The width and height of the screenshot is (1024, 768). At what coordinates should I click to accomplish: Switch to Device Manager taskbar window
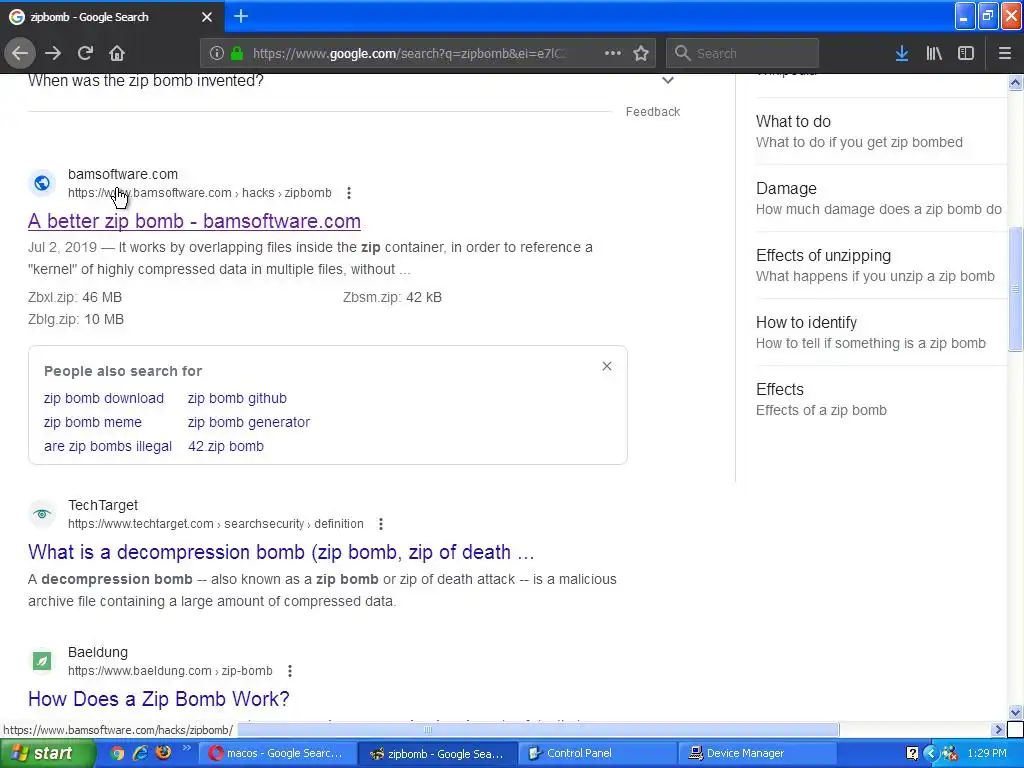(x=759, y=753)
